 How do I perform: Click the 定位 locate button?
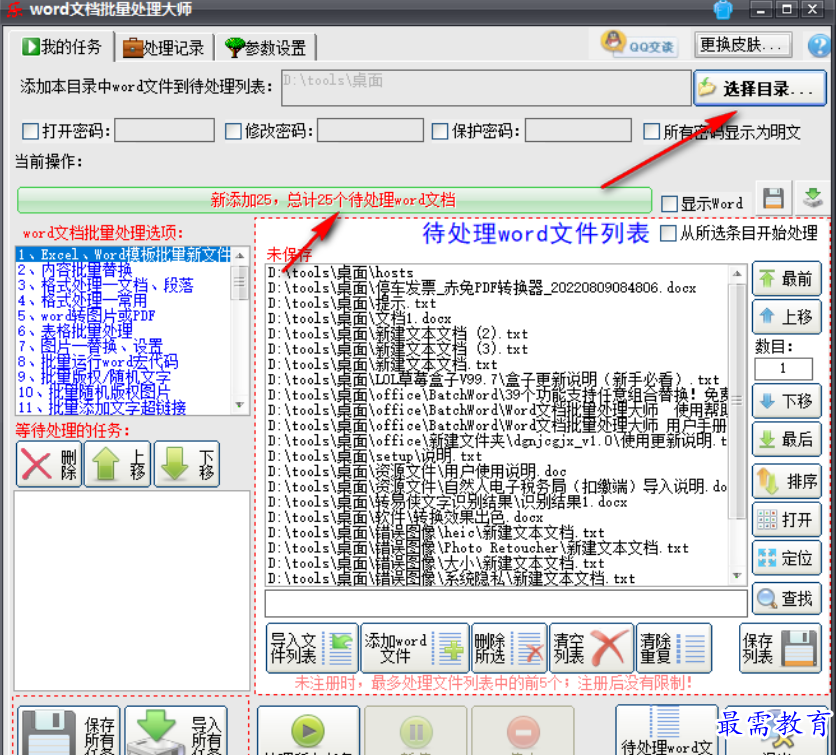(x=787, y=558)
